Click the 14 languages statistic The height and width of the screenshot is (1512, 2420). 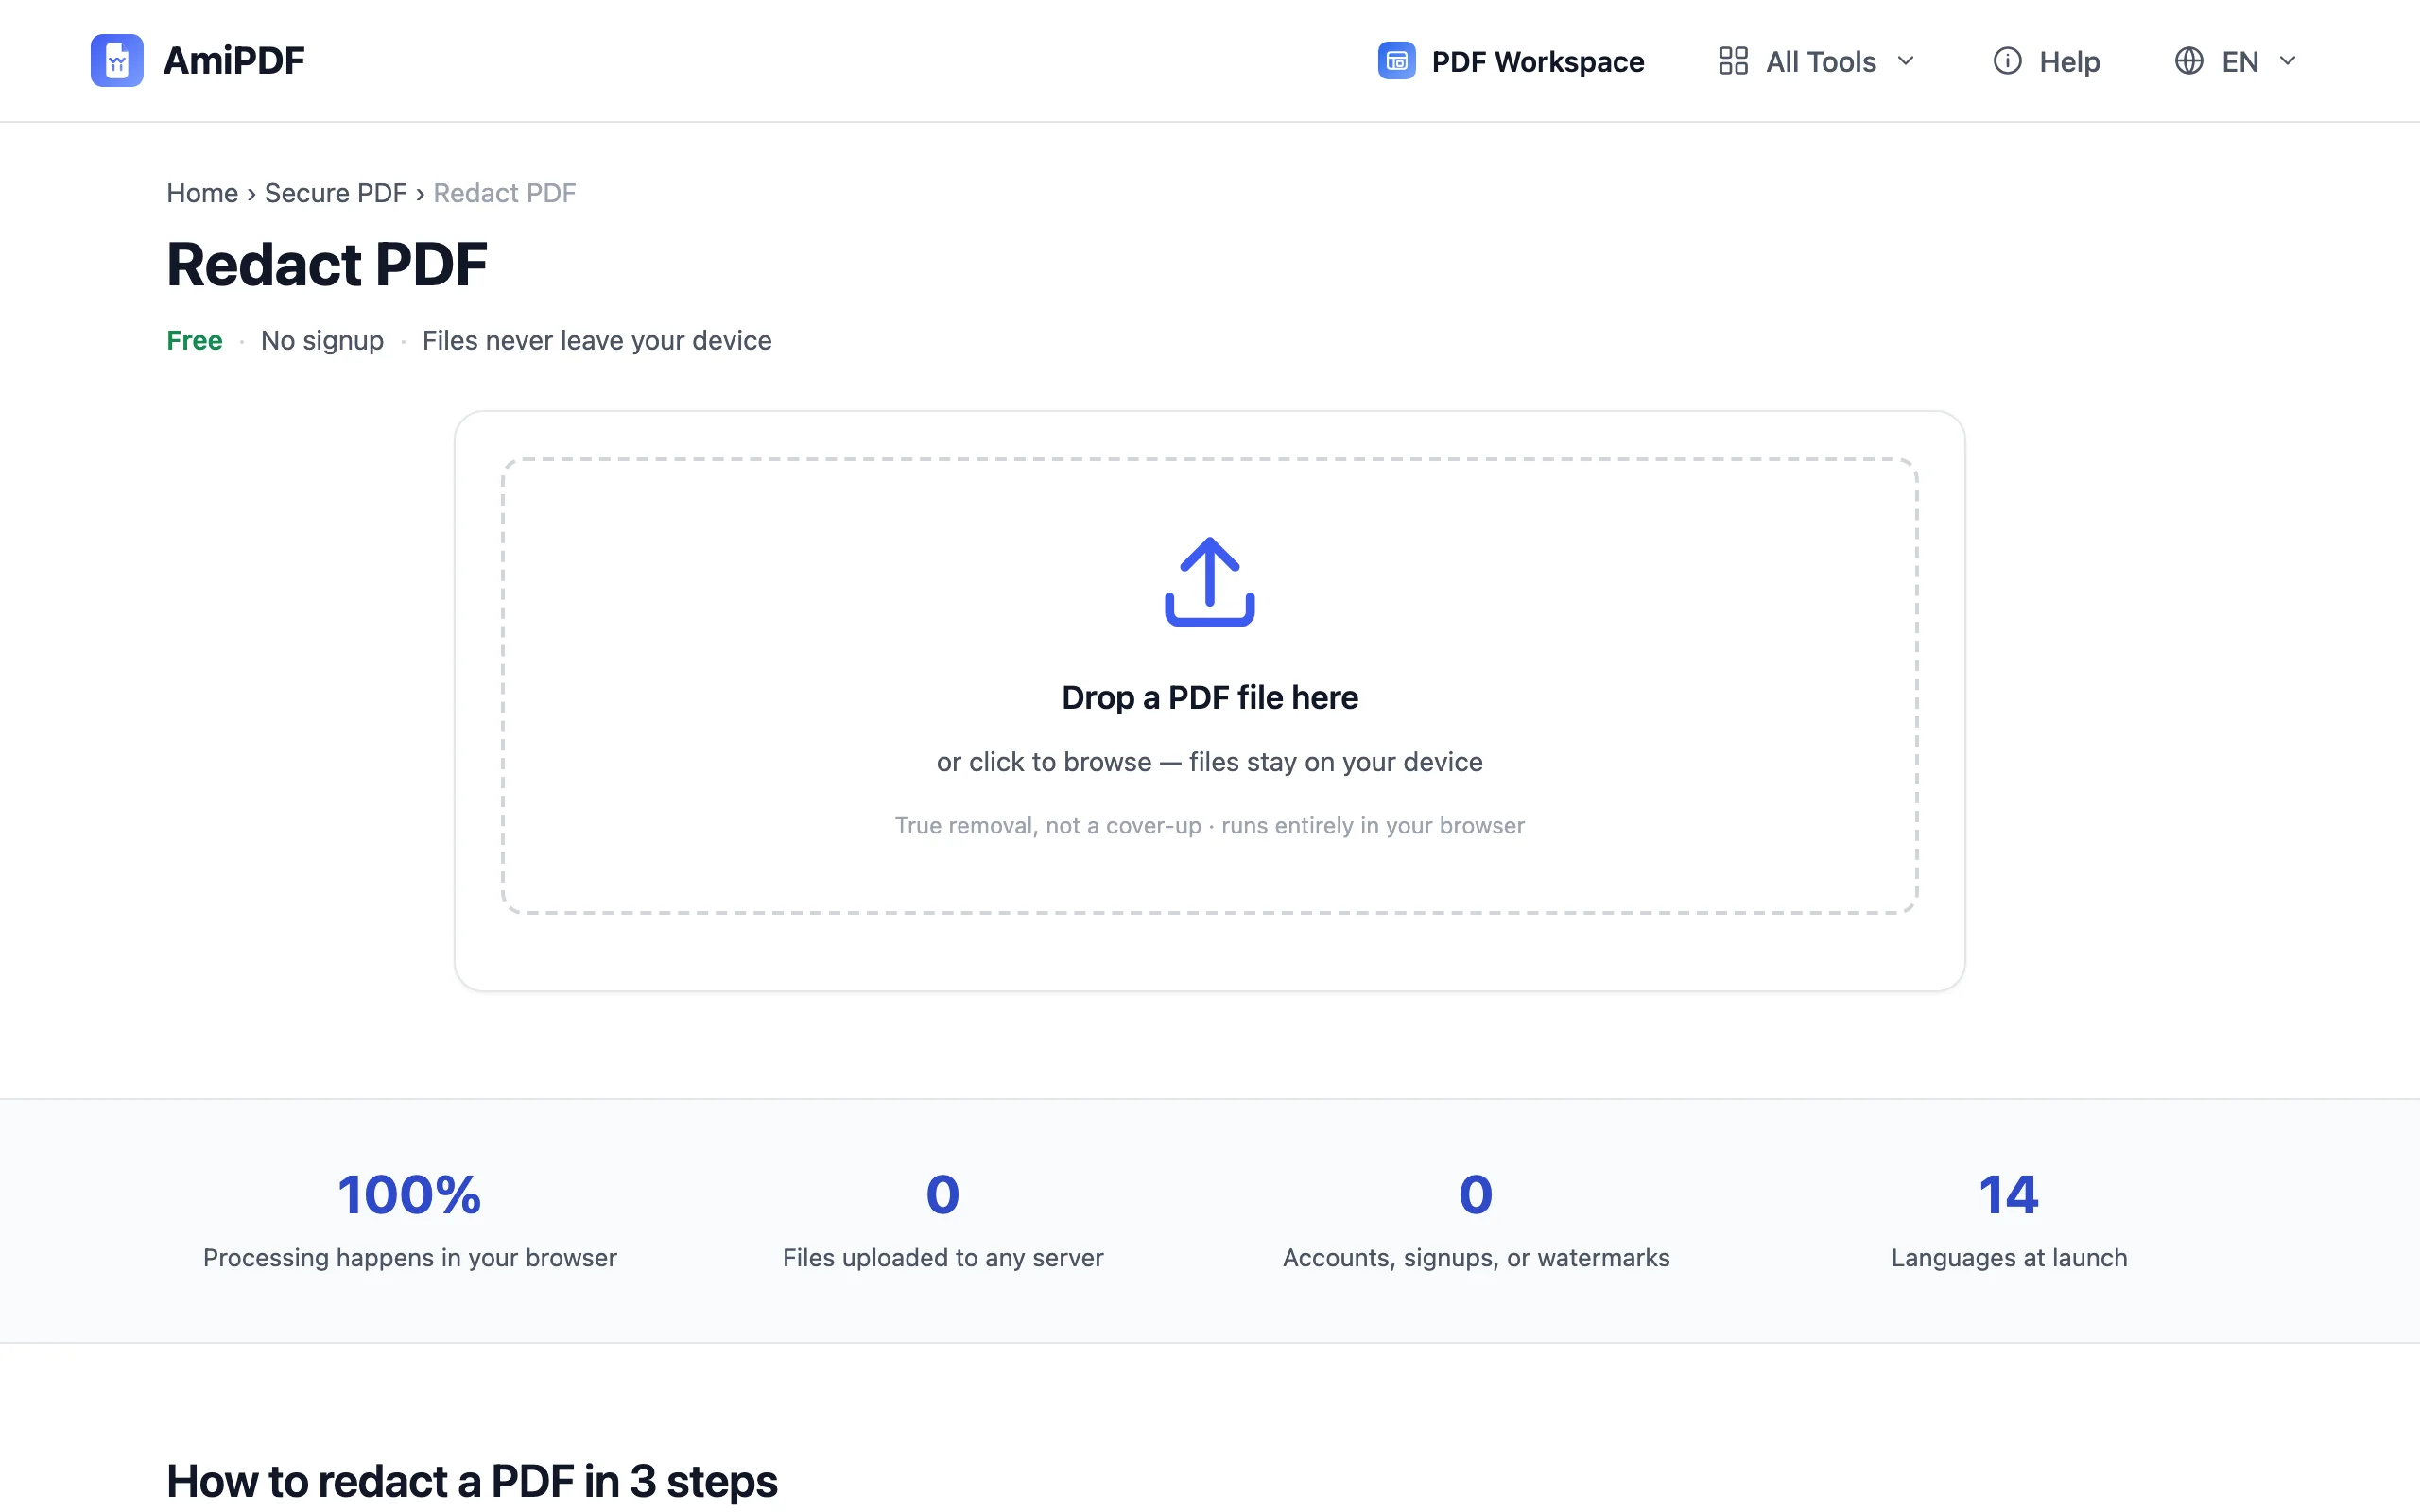pyautogui.click(x=2009, y=1195)
